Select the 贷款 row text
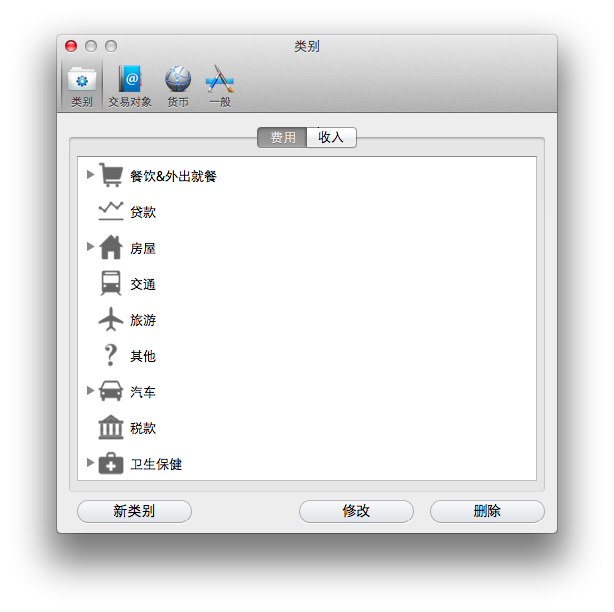The width and height of the screenshot is (614, 612). [143, 212]
